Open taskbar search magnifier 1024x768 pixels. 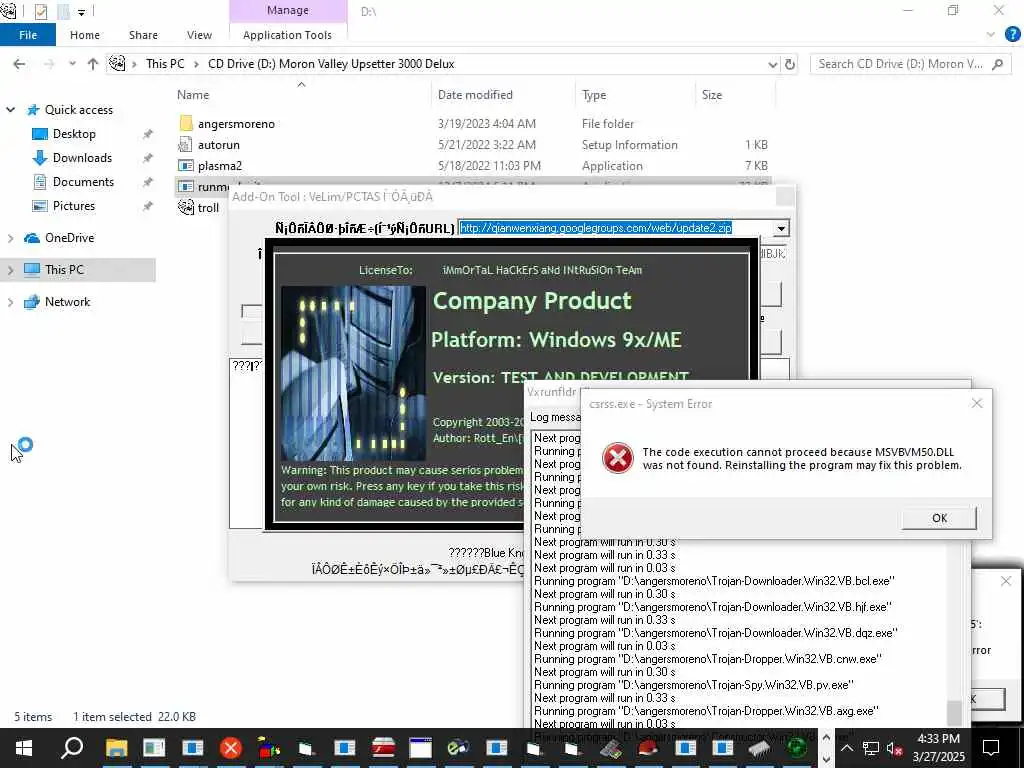pos(72,746)
